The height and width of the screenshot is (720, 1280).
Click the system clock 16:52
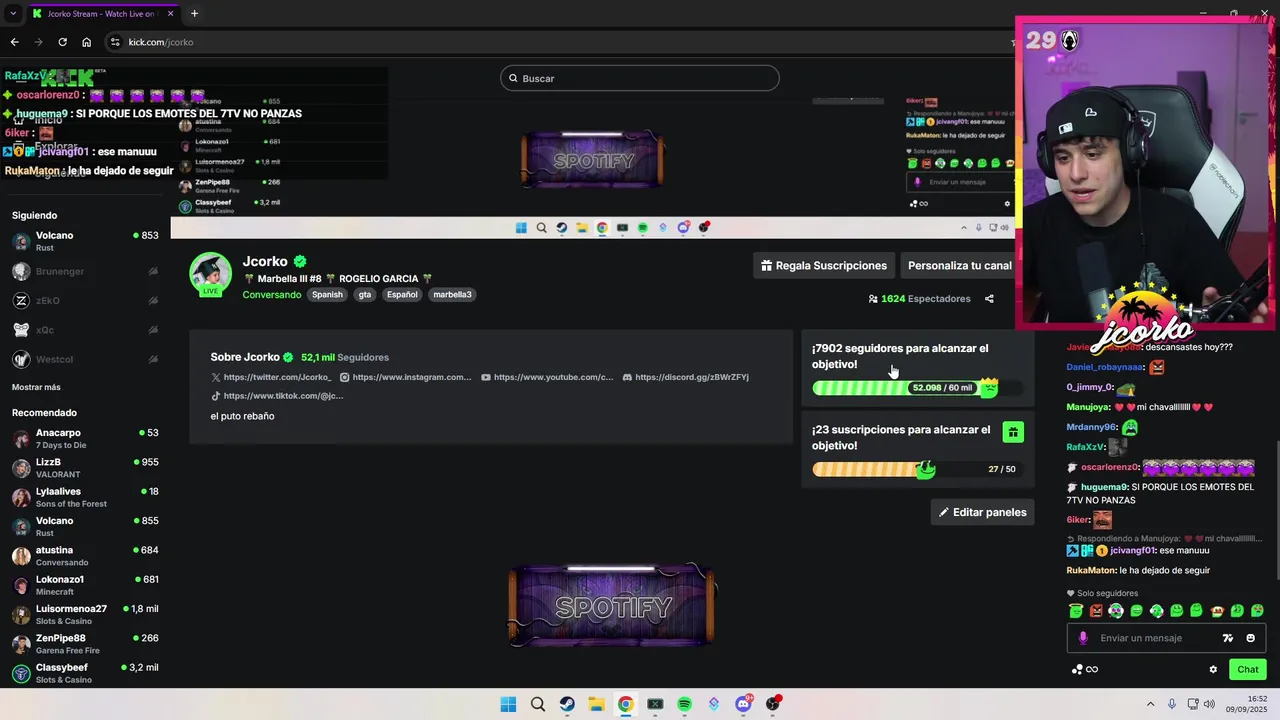point(1257,698)
